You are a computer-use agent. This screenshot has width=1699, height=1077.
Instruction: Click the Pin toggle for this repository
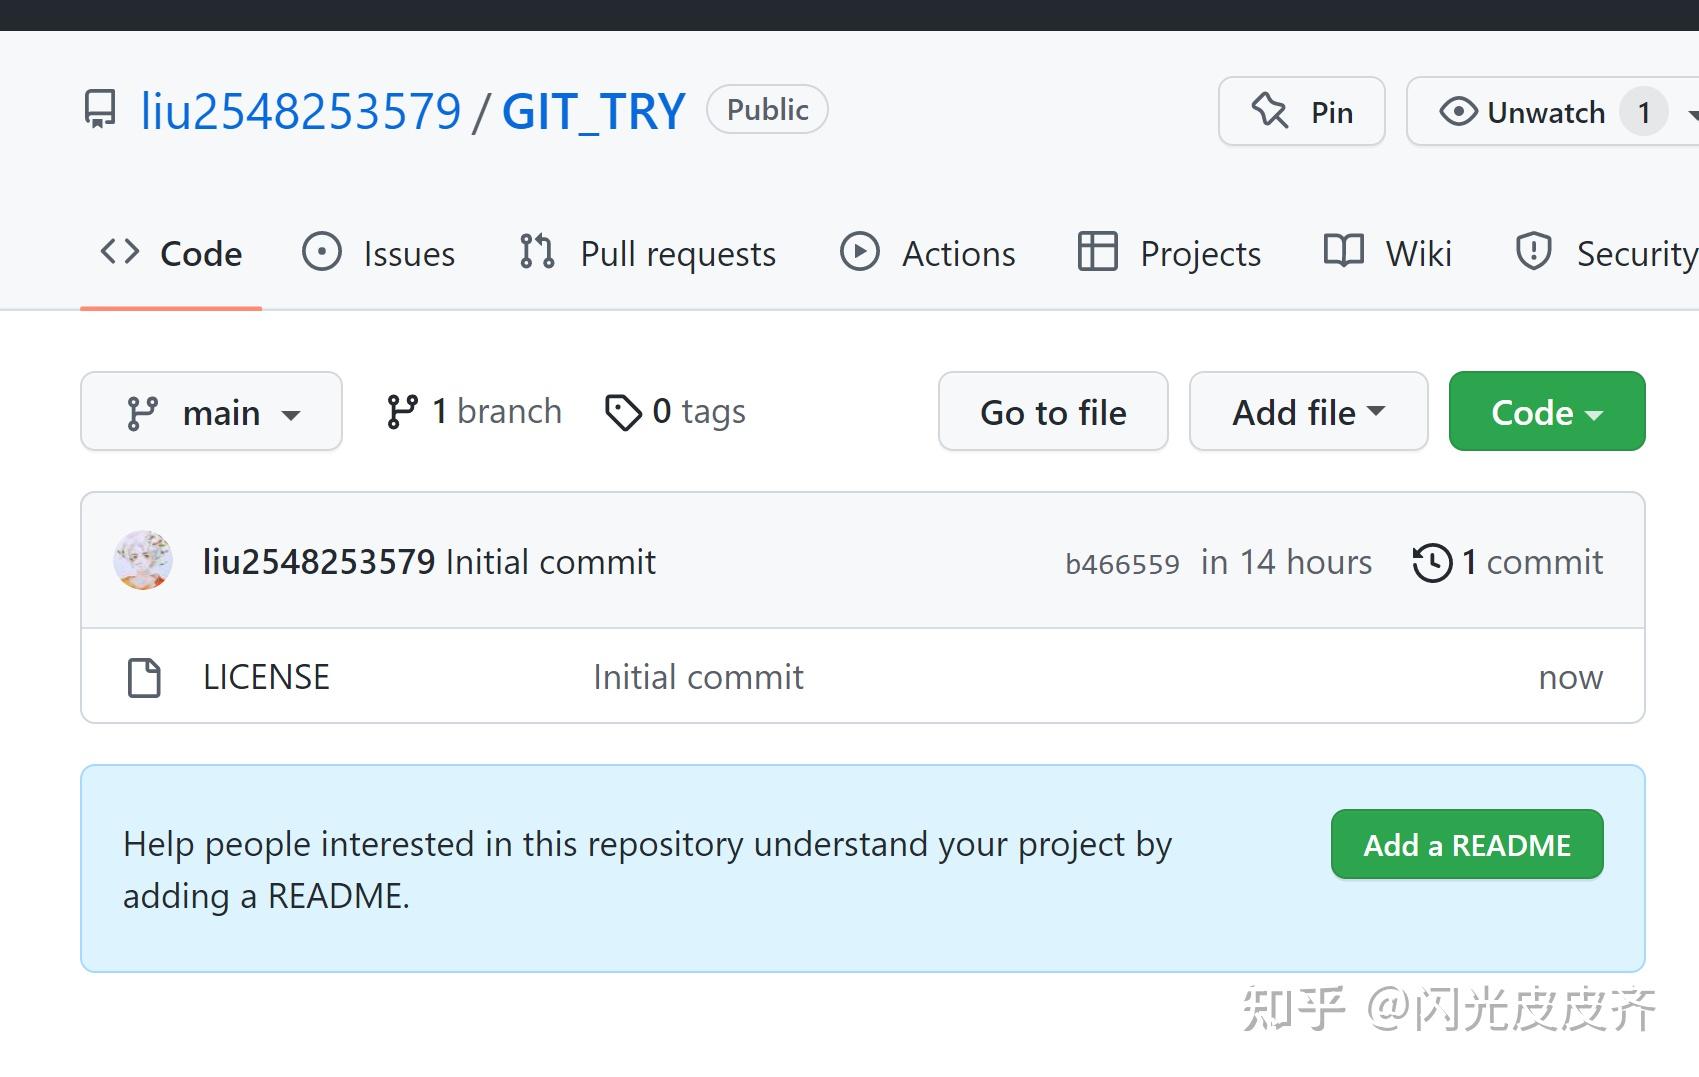[1301, 111]
